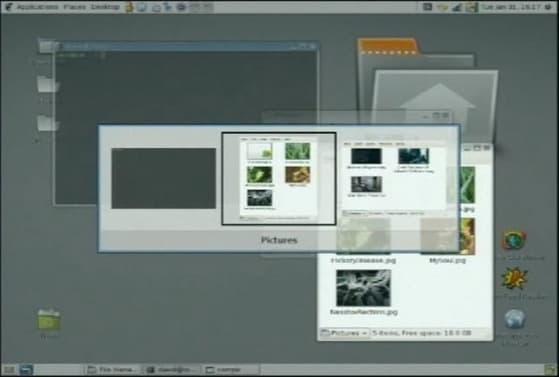559x377 pixels.
Task: Open the sun-shaped desktop launcher icon
Action: [514, 279]
